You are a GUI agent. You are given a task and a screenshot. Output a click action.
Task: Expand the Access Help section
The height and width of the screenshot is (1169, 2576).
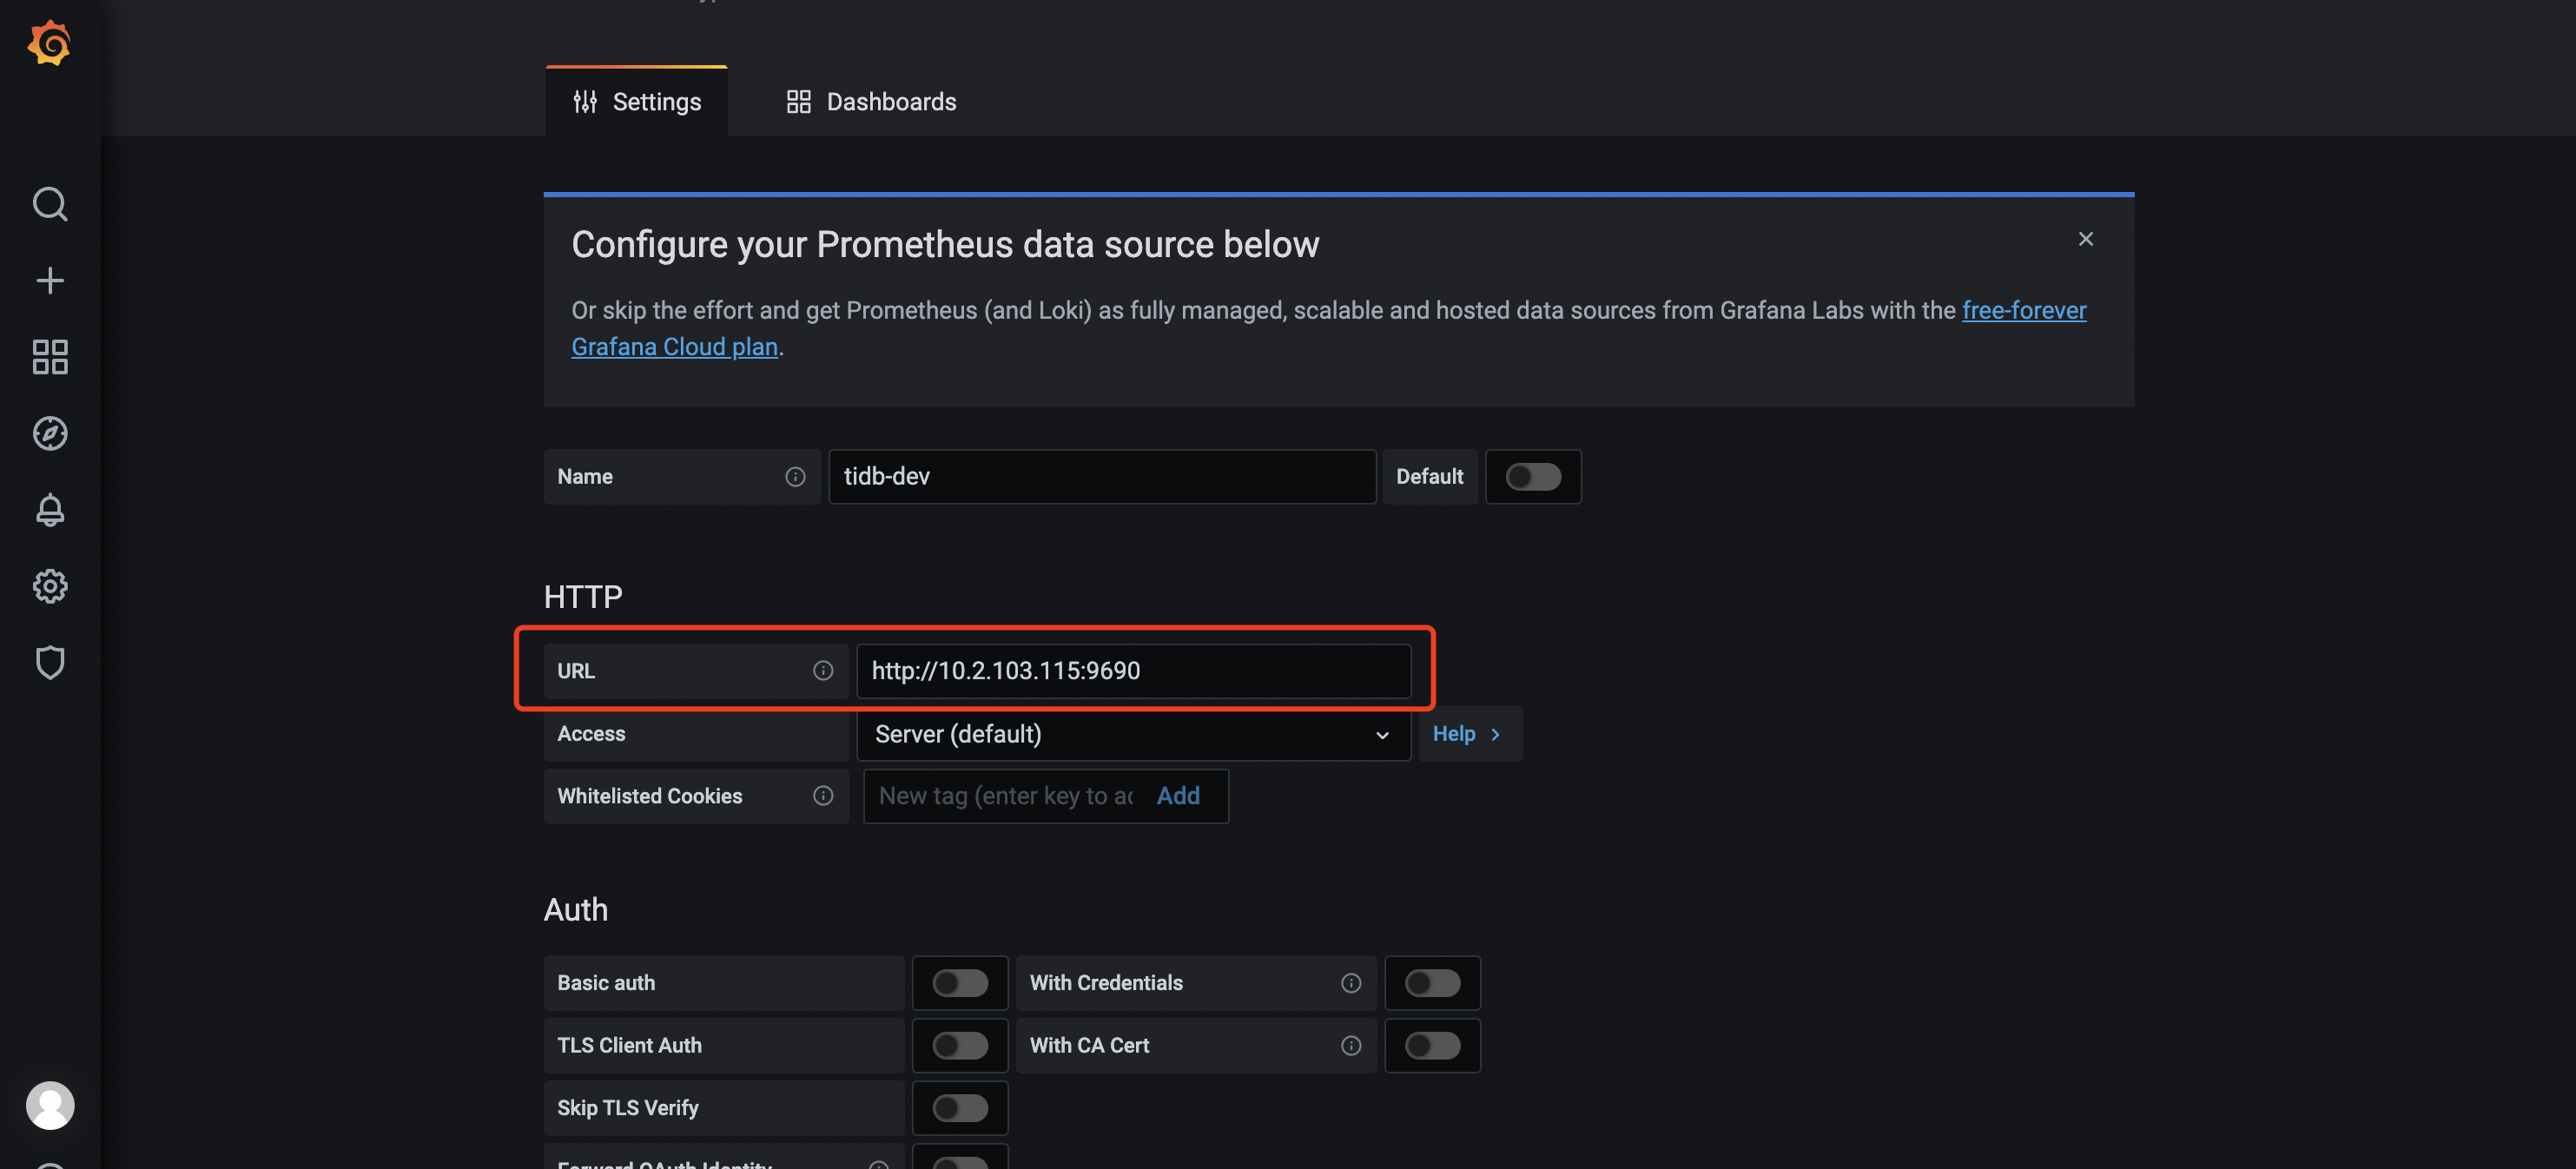(x=1467, y=734)
